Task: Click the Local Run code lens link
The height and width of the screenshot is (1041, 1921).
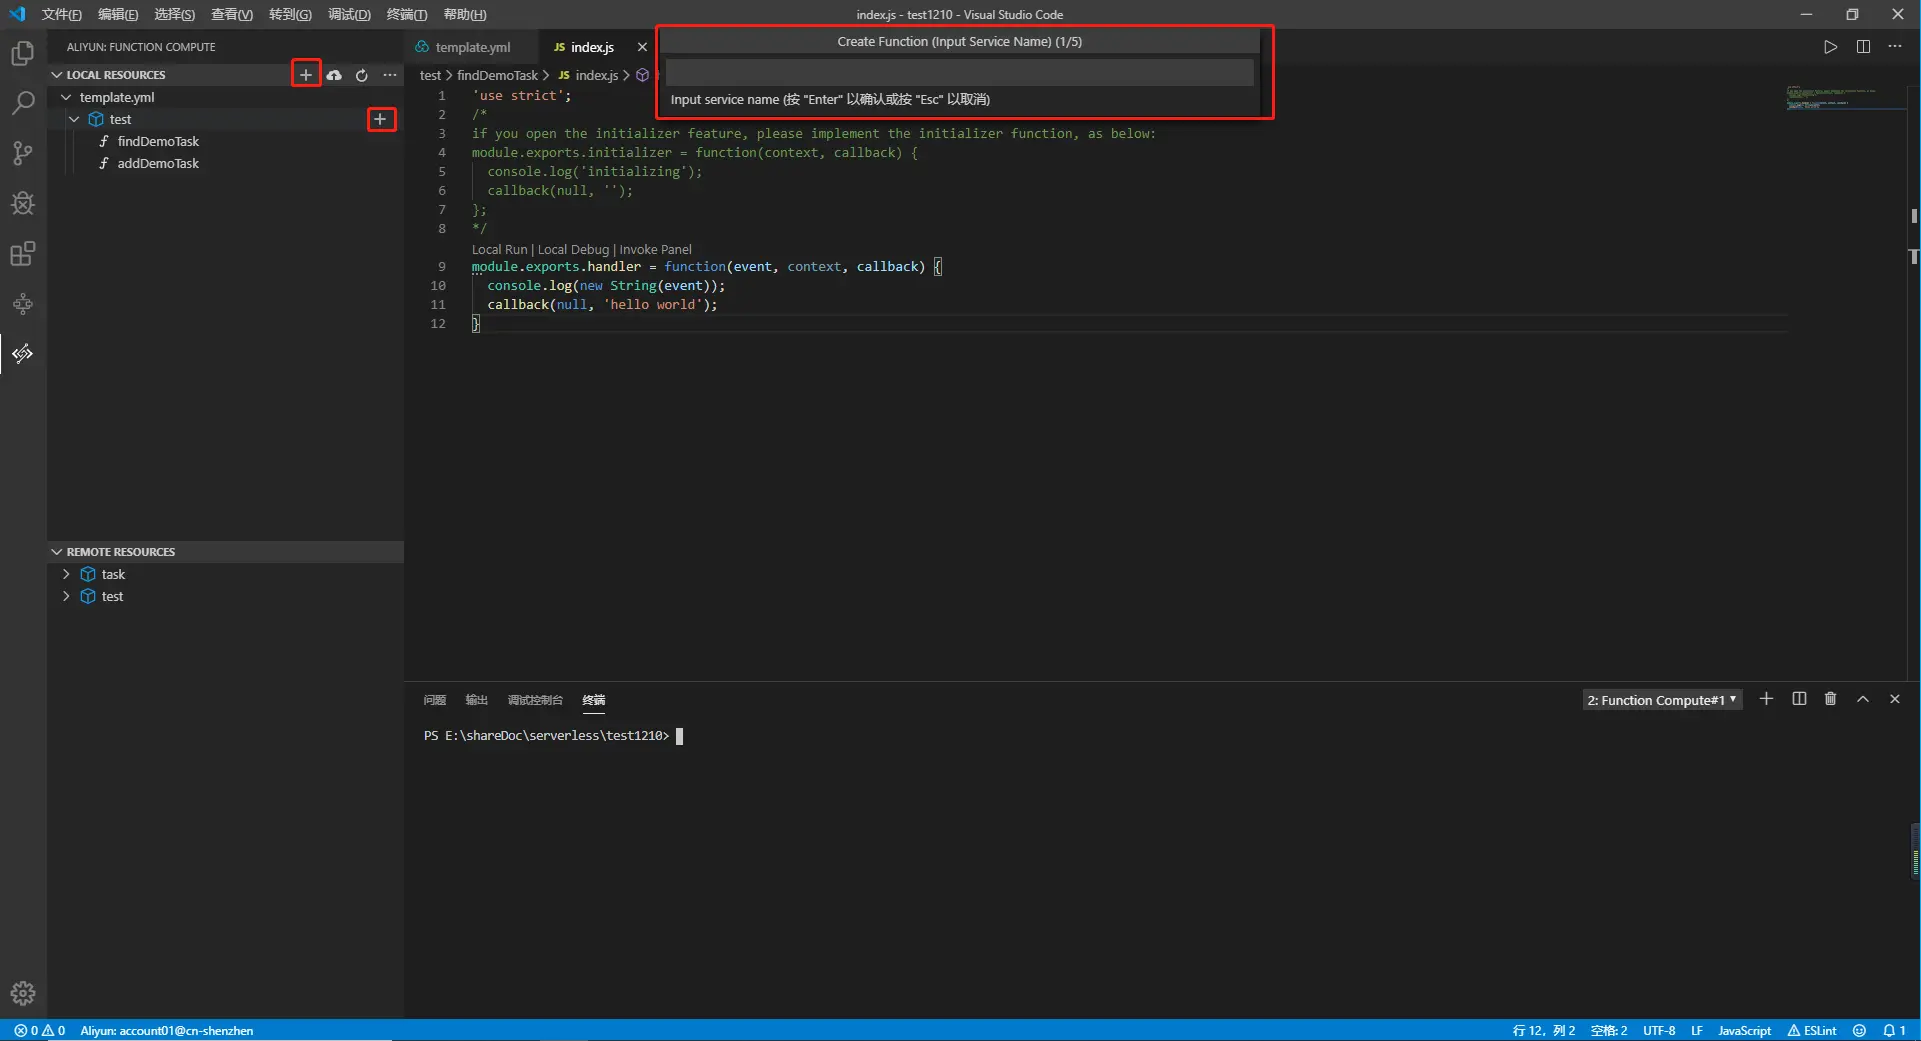Action: [499, 249]
